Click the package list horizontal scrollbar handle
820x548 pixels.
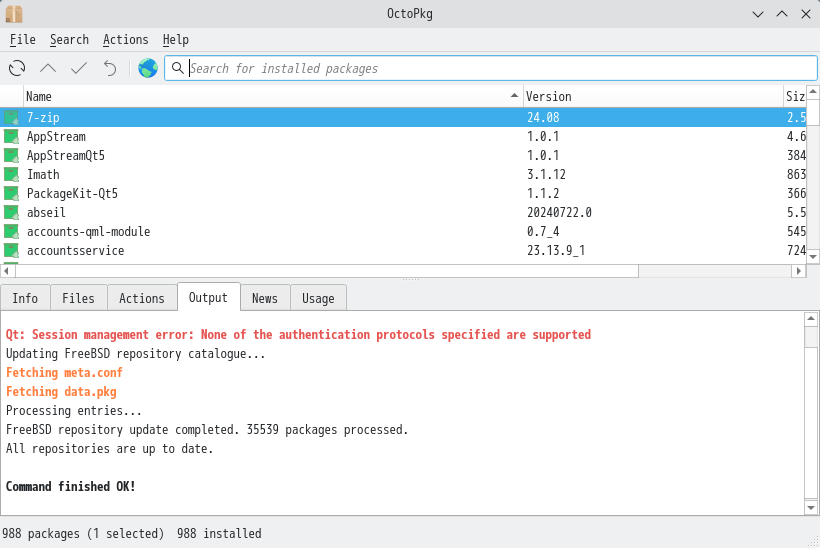tap(327, 271)
